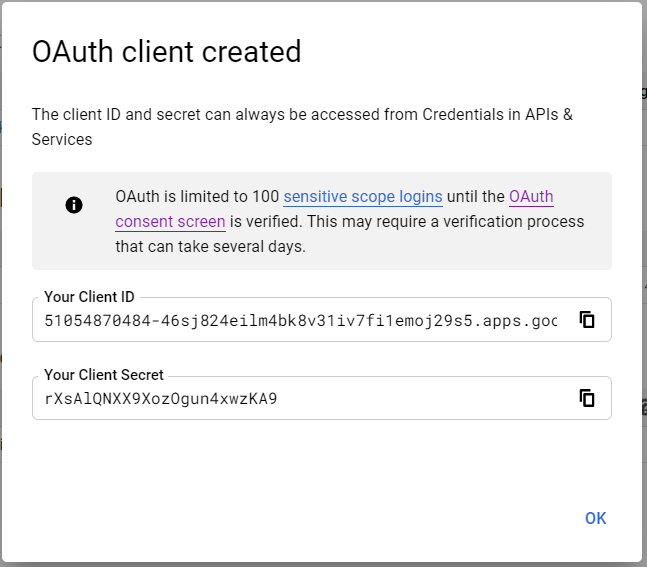Image resolution: width=647 pixels, height=567 pixels.
Task: Click the info icon in the notice box
Action: (x=74, y=205)
